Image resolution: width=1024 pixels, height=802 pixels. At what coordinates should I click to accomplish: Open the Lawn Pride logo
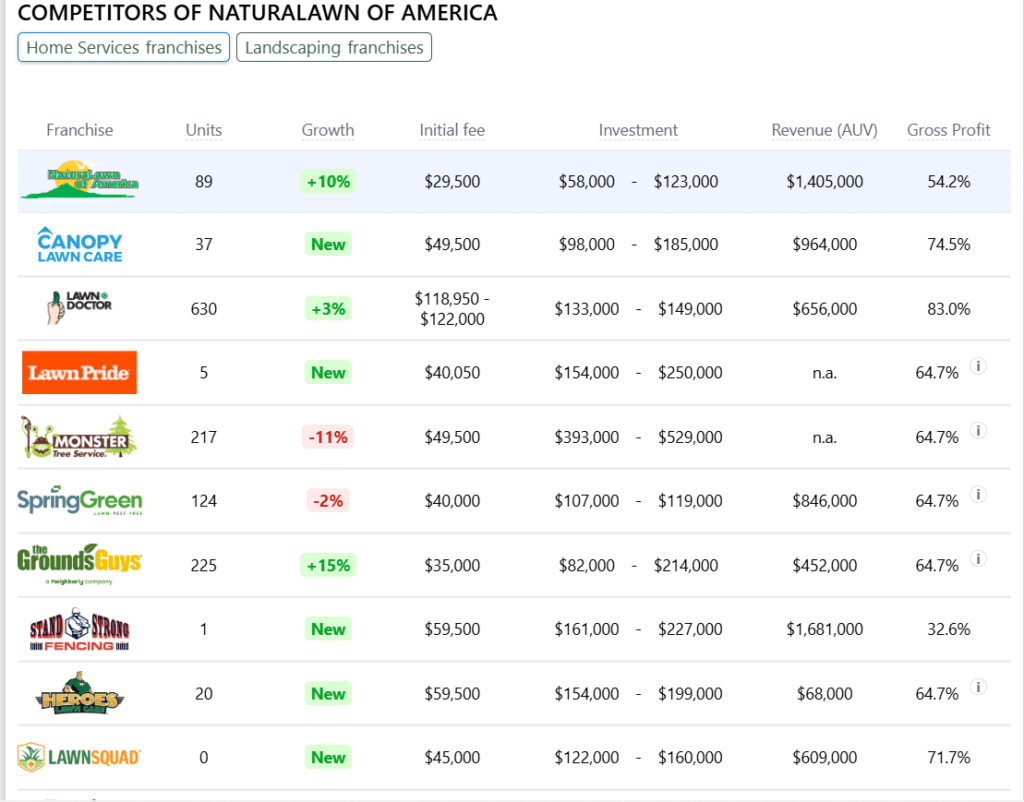[79, 372]
